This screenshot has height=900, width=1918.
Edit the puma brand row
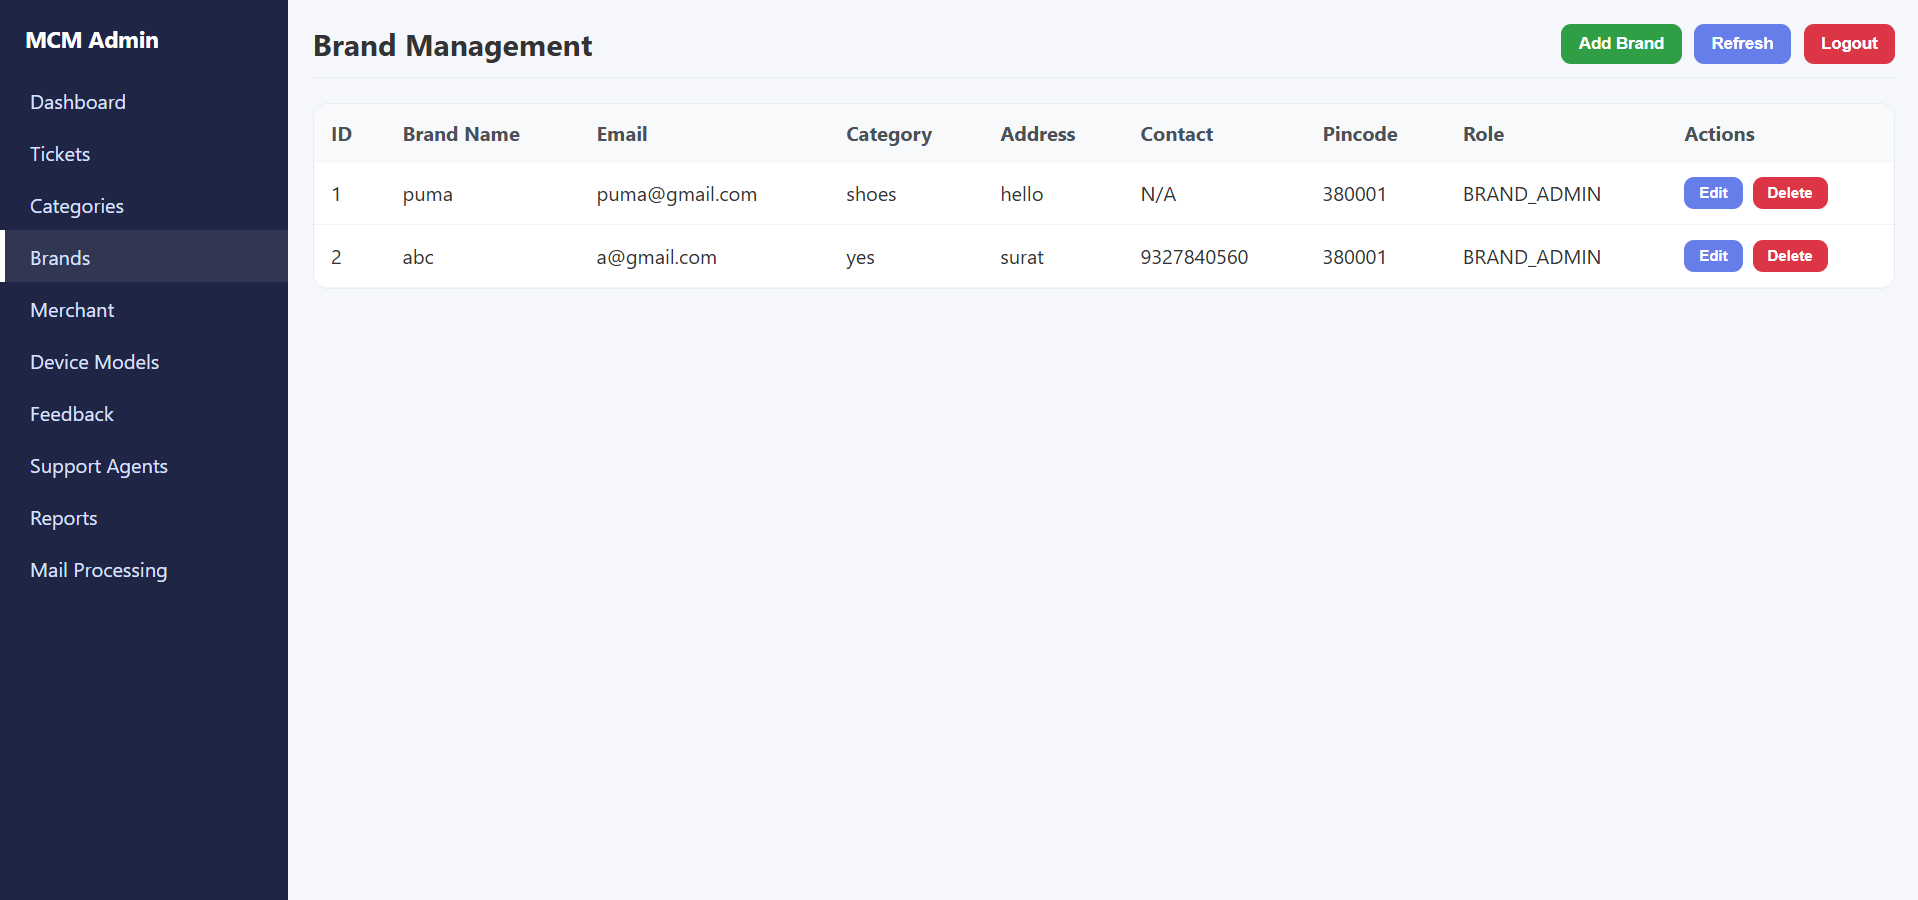(x=1712, y=193)
